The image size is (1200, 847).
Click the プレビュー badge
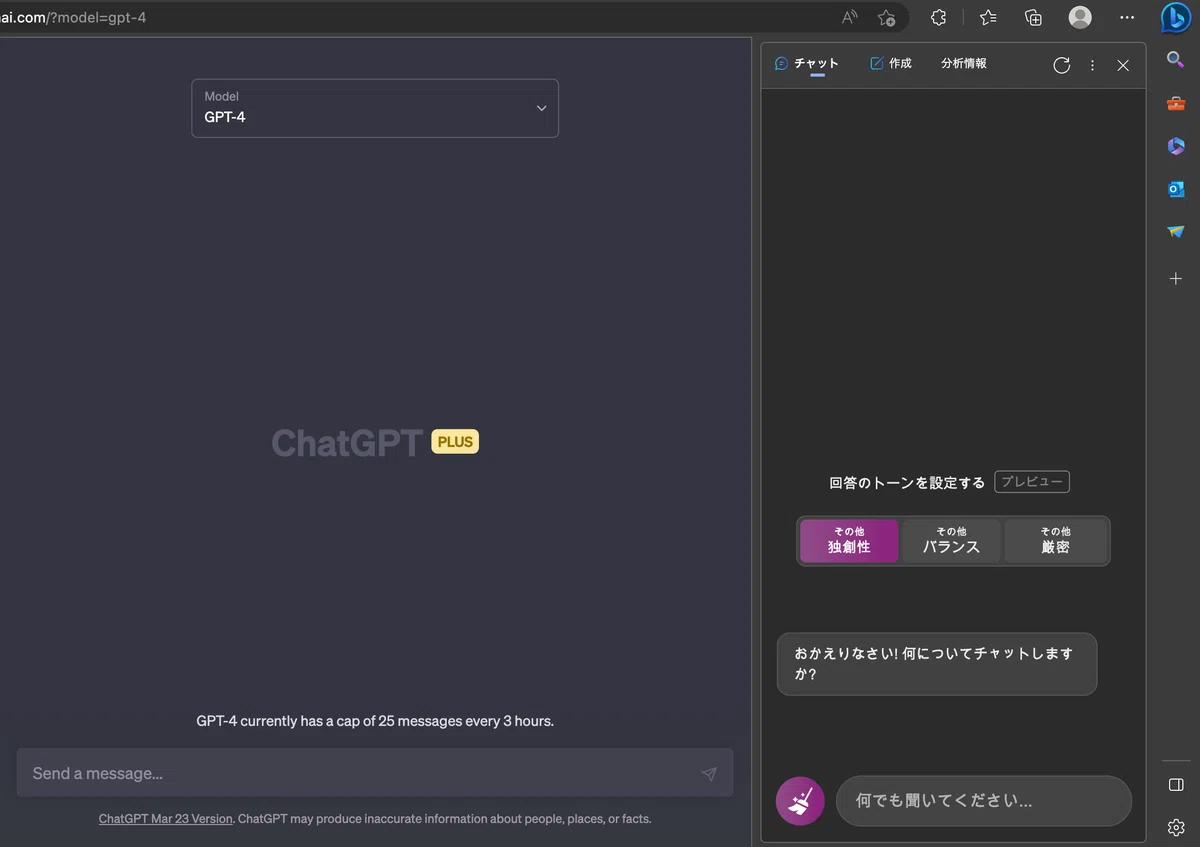[x=1032, y=482]
